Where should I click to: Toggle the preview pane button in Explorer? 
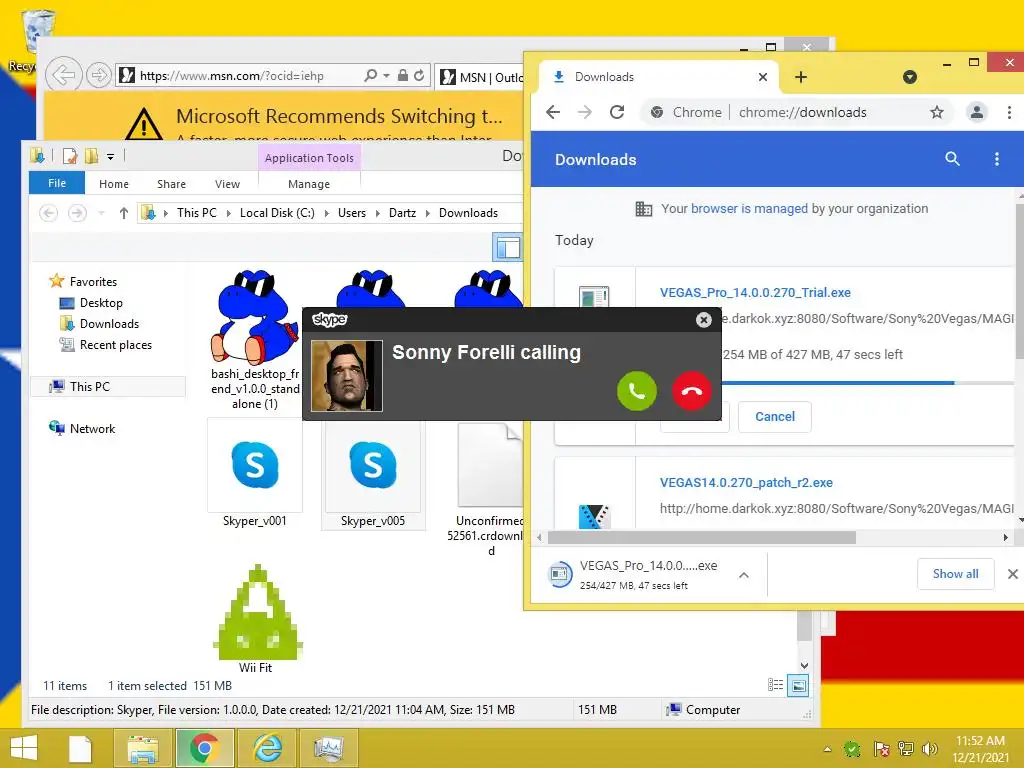(x=508, y=248)
